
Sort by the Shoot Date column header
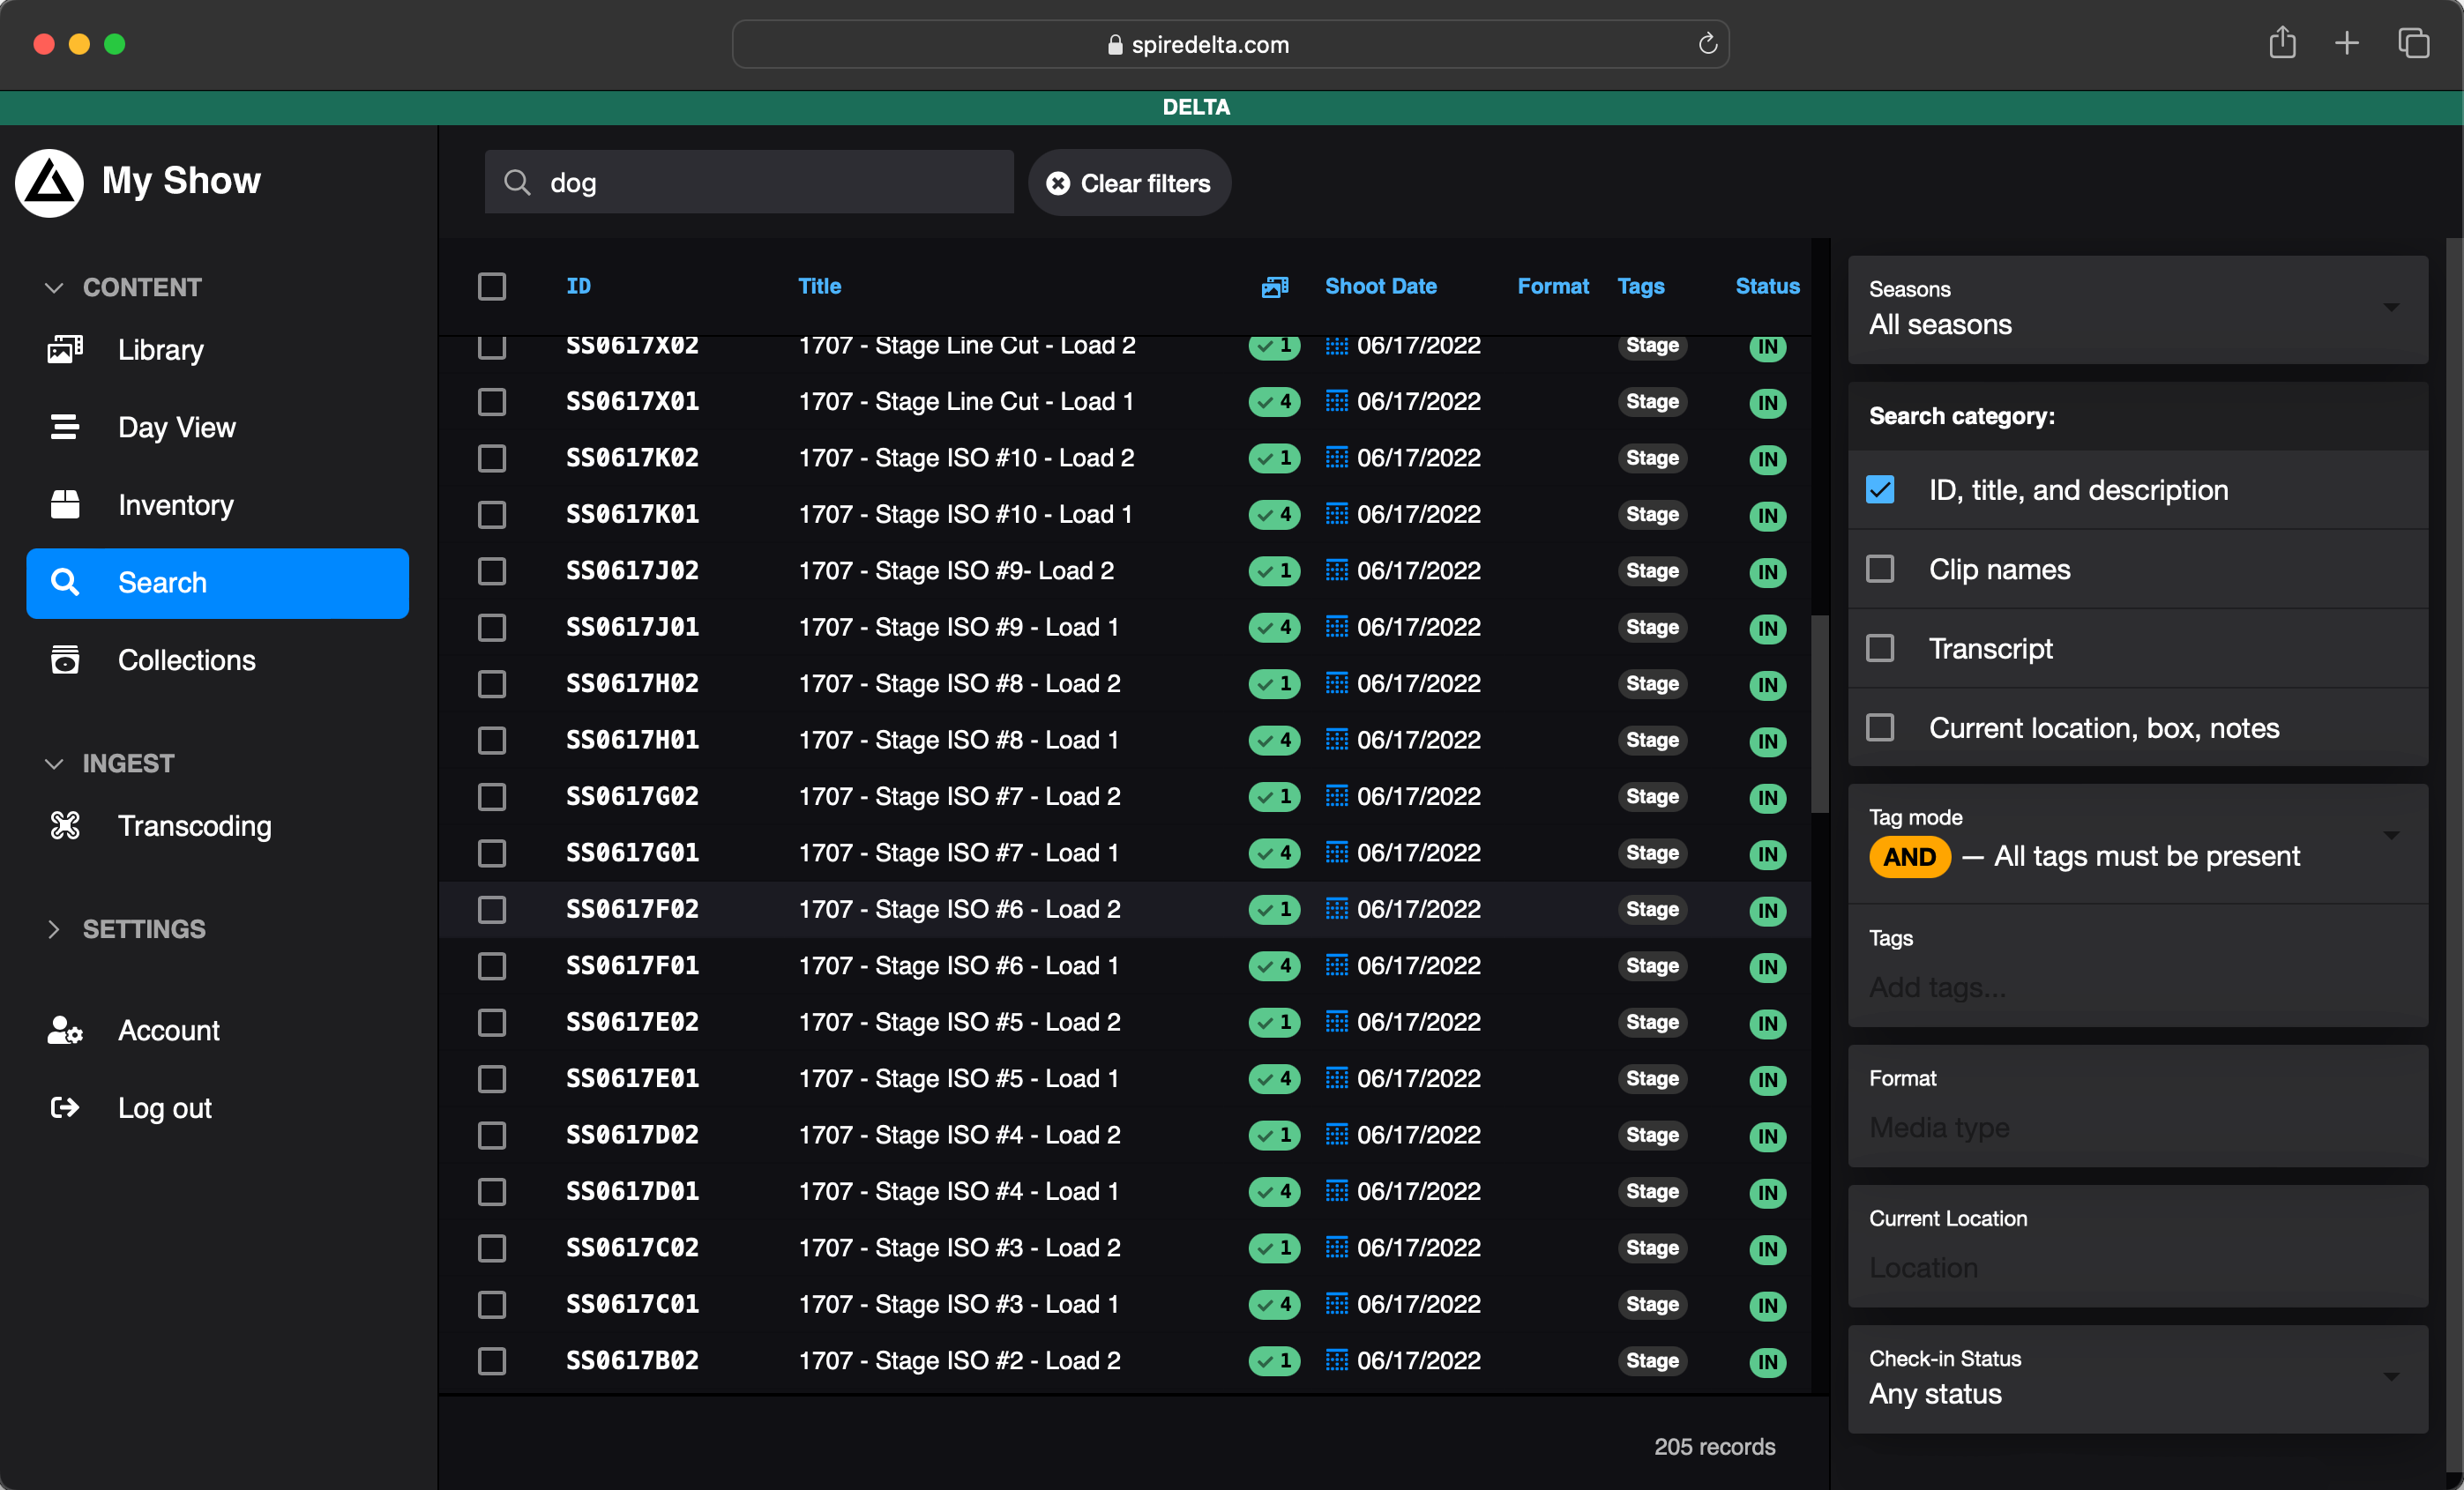[1380, 287]
